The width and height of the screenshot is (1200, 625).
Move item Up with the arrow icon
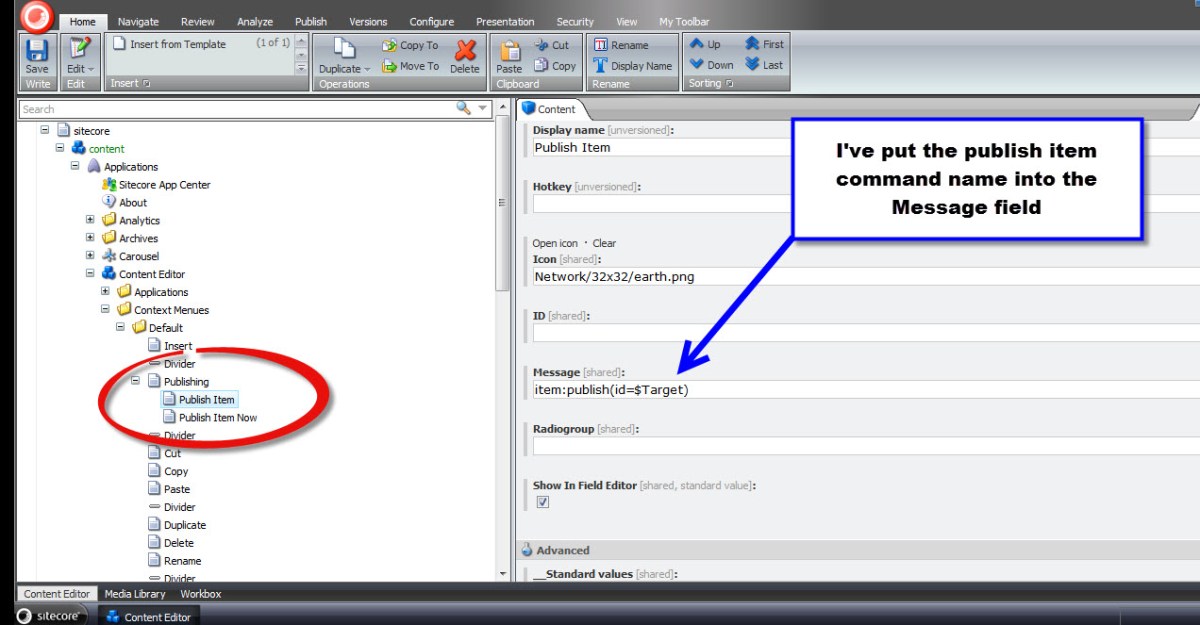[x=697, y=44]
